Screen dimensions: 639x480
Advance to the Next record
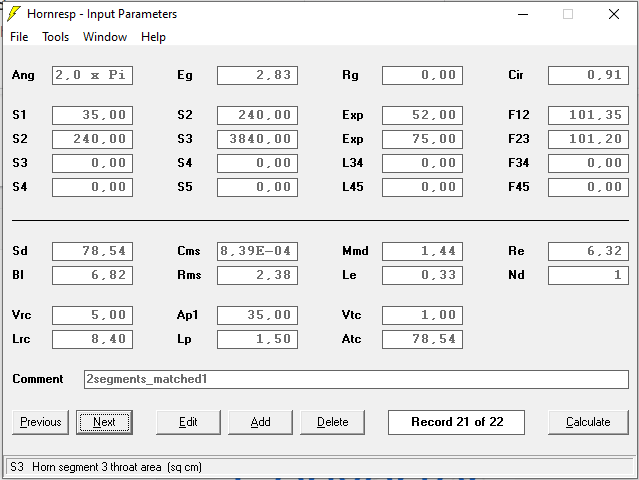tap(104, 422)
